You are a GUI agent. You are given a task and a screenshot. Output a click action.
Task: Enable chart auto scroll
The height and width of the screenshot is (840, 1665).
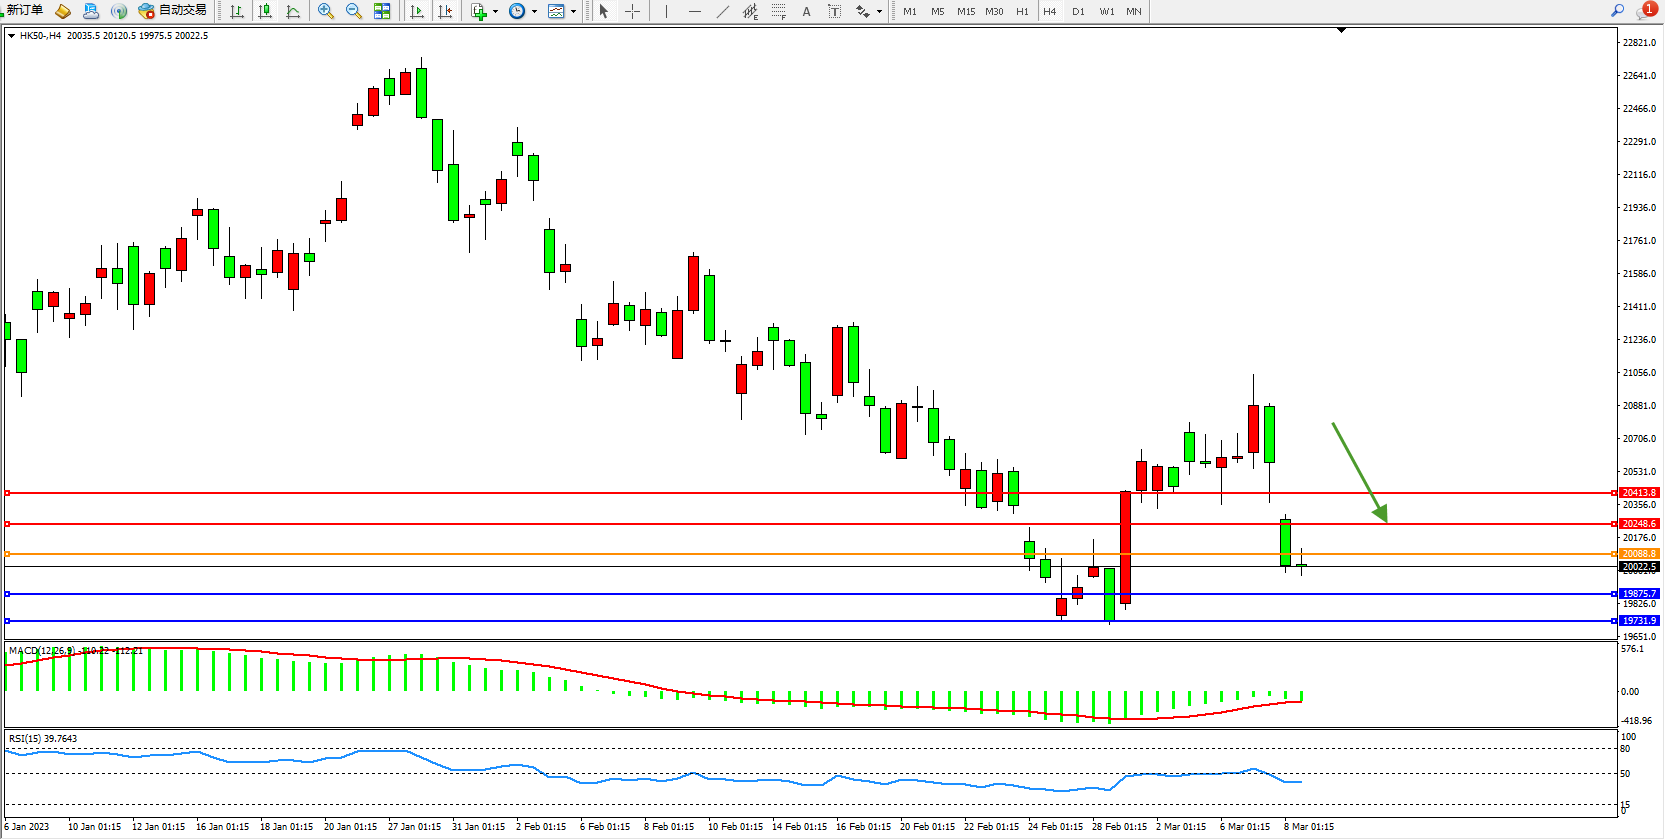418,11
